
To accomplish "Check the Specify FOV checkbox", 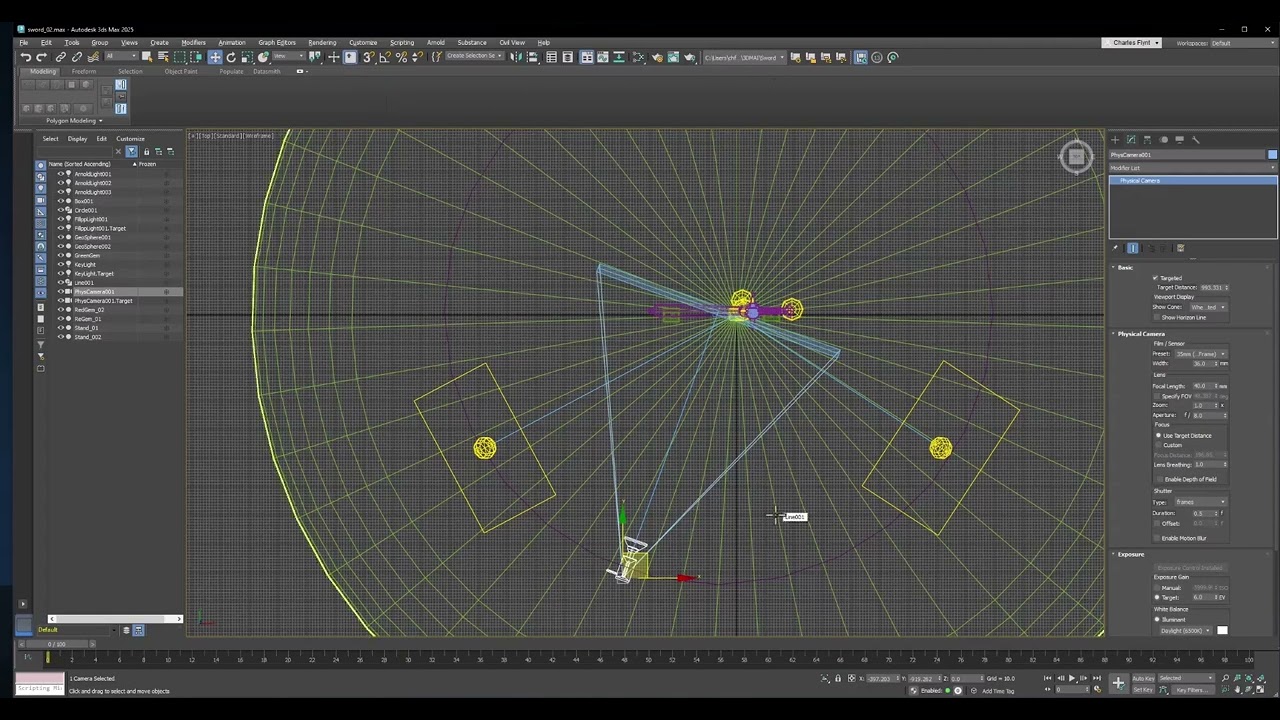I will (1157, 396).
